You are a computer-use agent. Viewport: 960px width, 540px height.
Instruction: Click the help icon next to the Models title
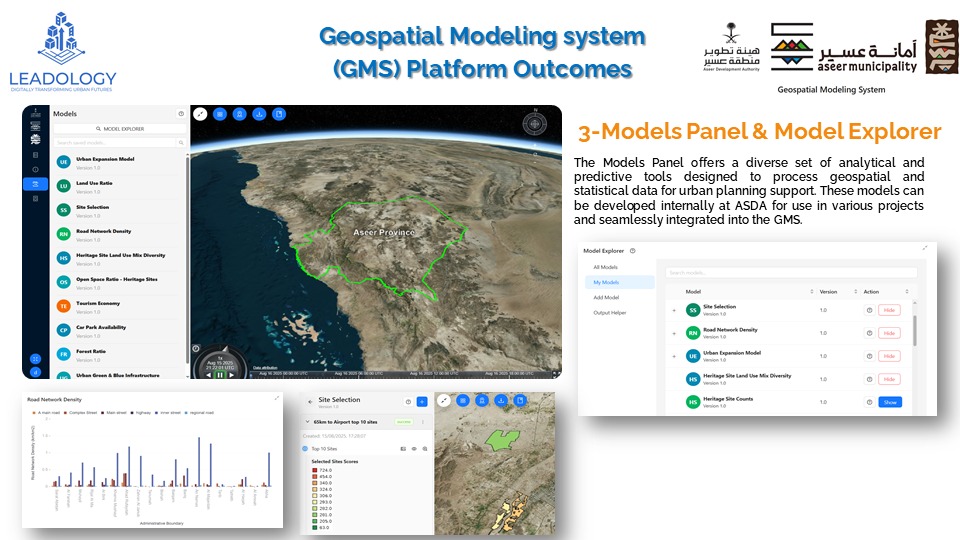[181, 114]
